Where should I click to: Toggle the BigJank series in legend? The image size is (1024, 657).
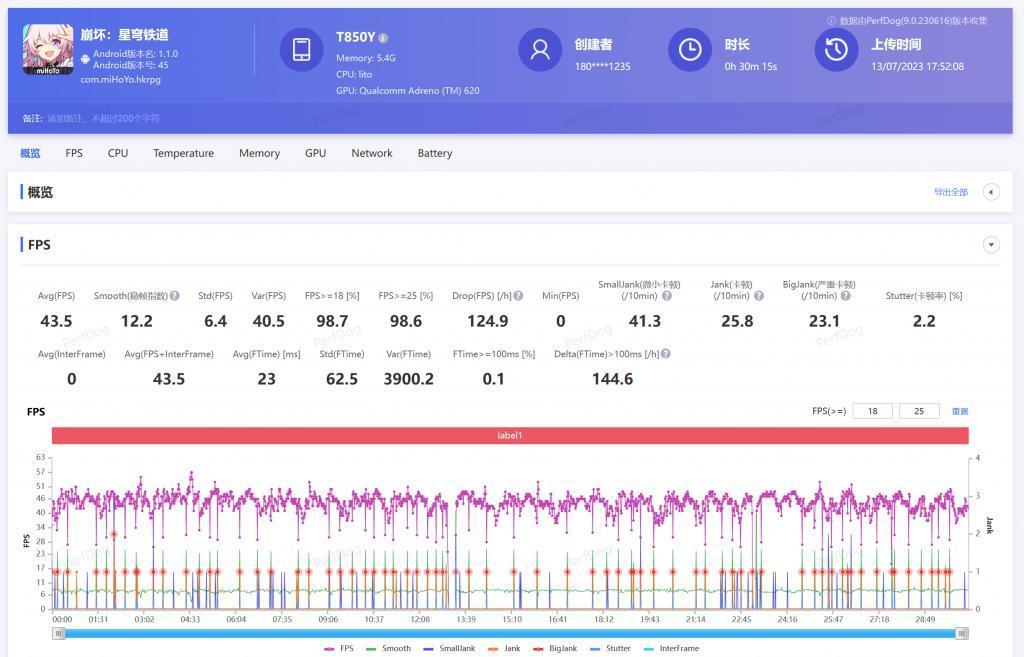(x=555, y=649)
